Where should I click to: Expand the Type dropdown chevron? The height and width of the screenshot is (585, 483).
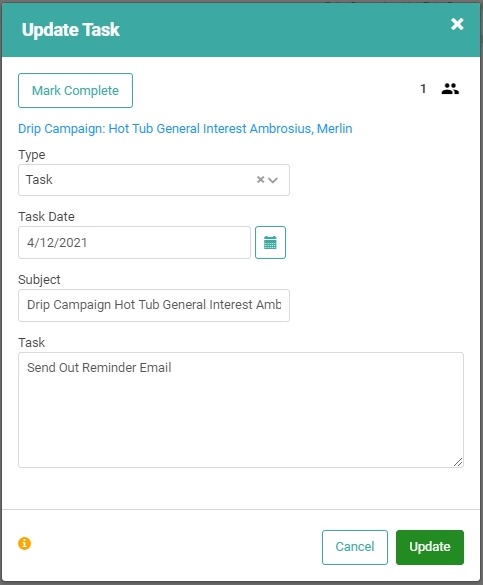273,180
